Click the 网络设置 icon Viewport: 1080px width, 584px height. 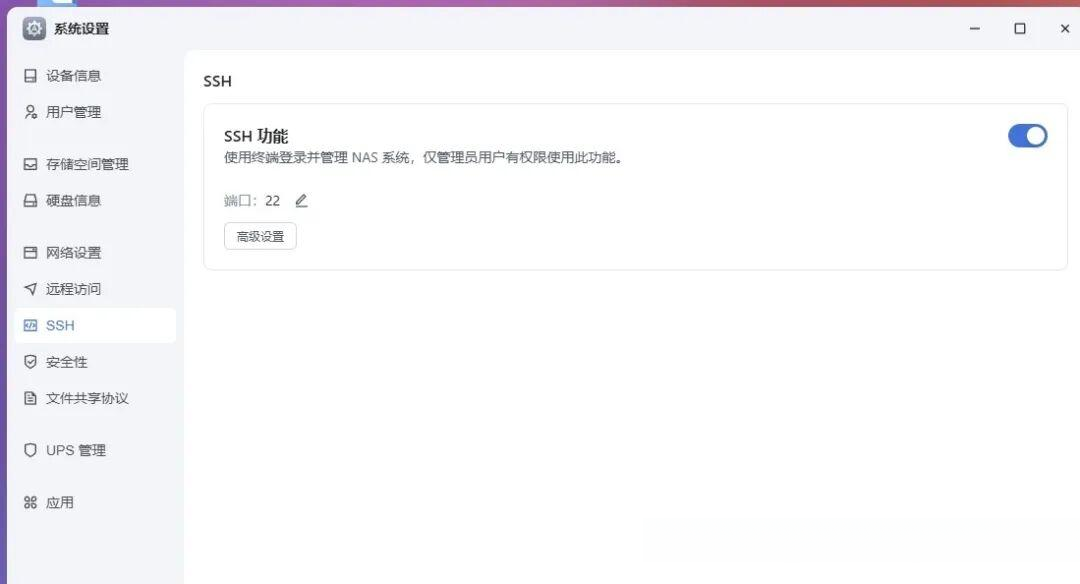[x=30, y=253]
